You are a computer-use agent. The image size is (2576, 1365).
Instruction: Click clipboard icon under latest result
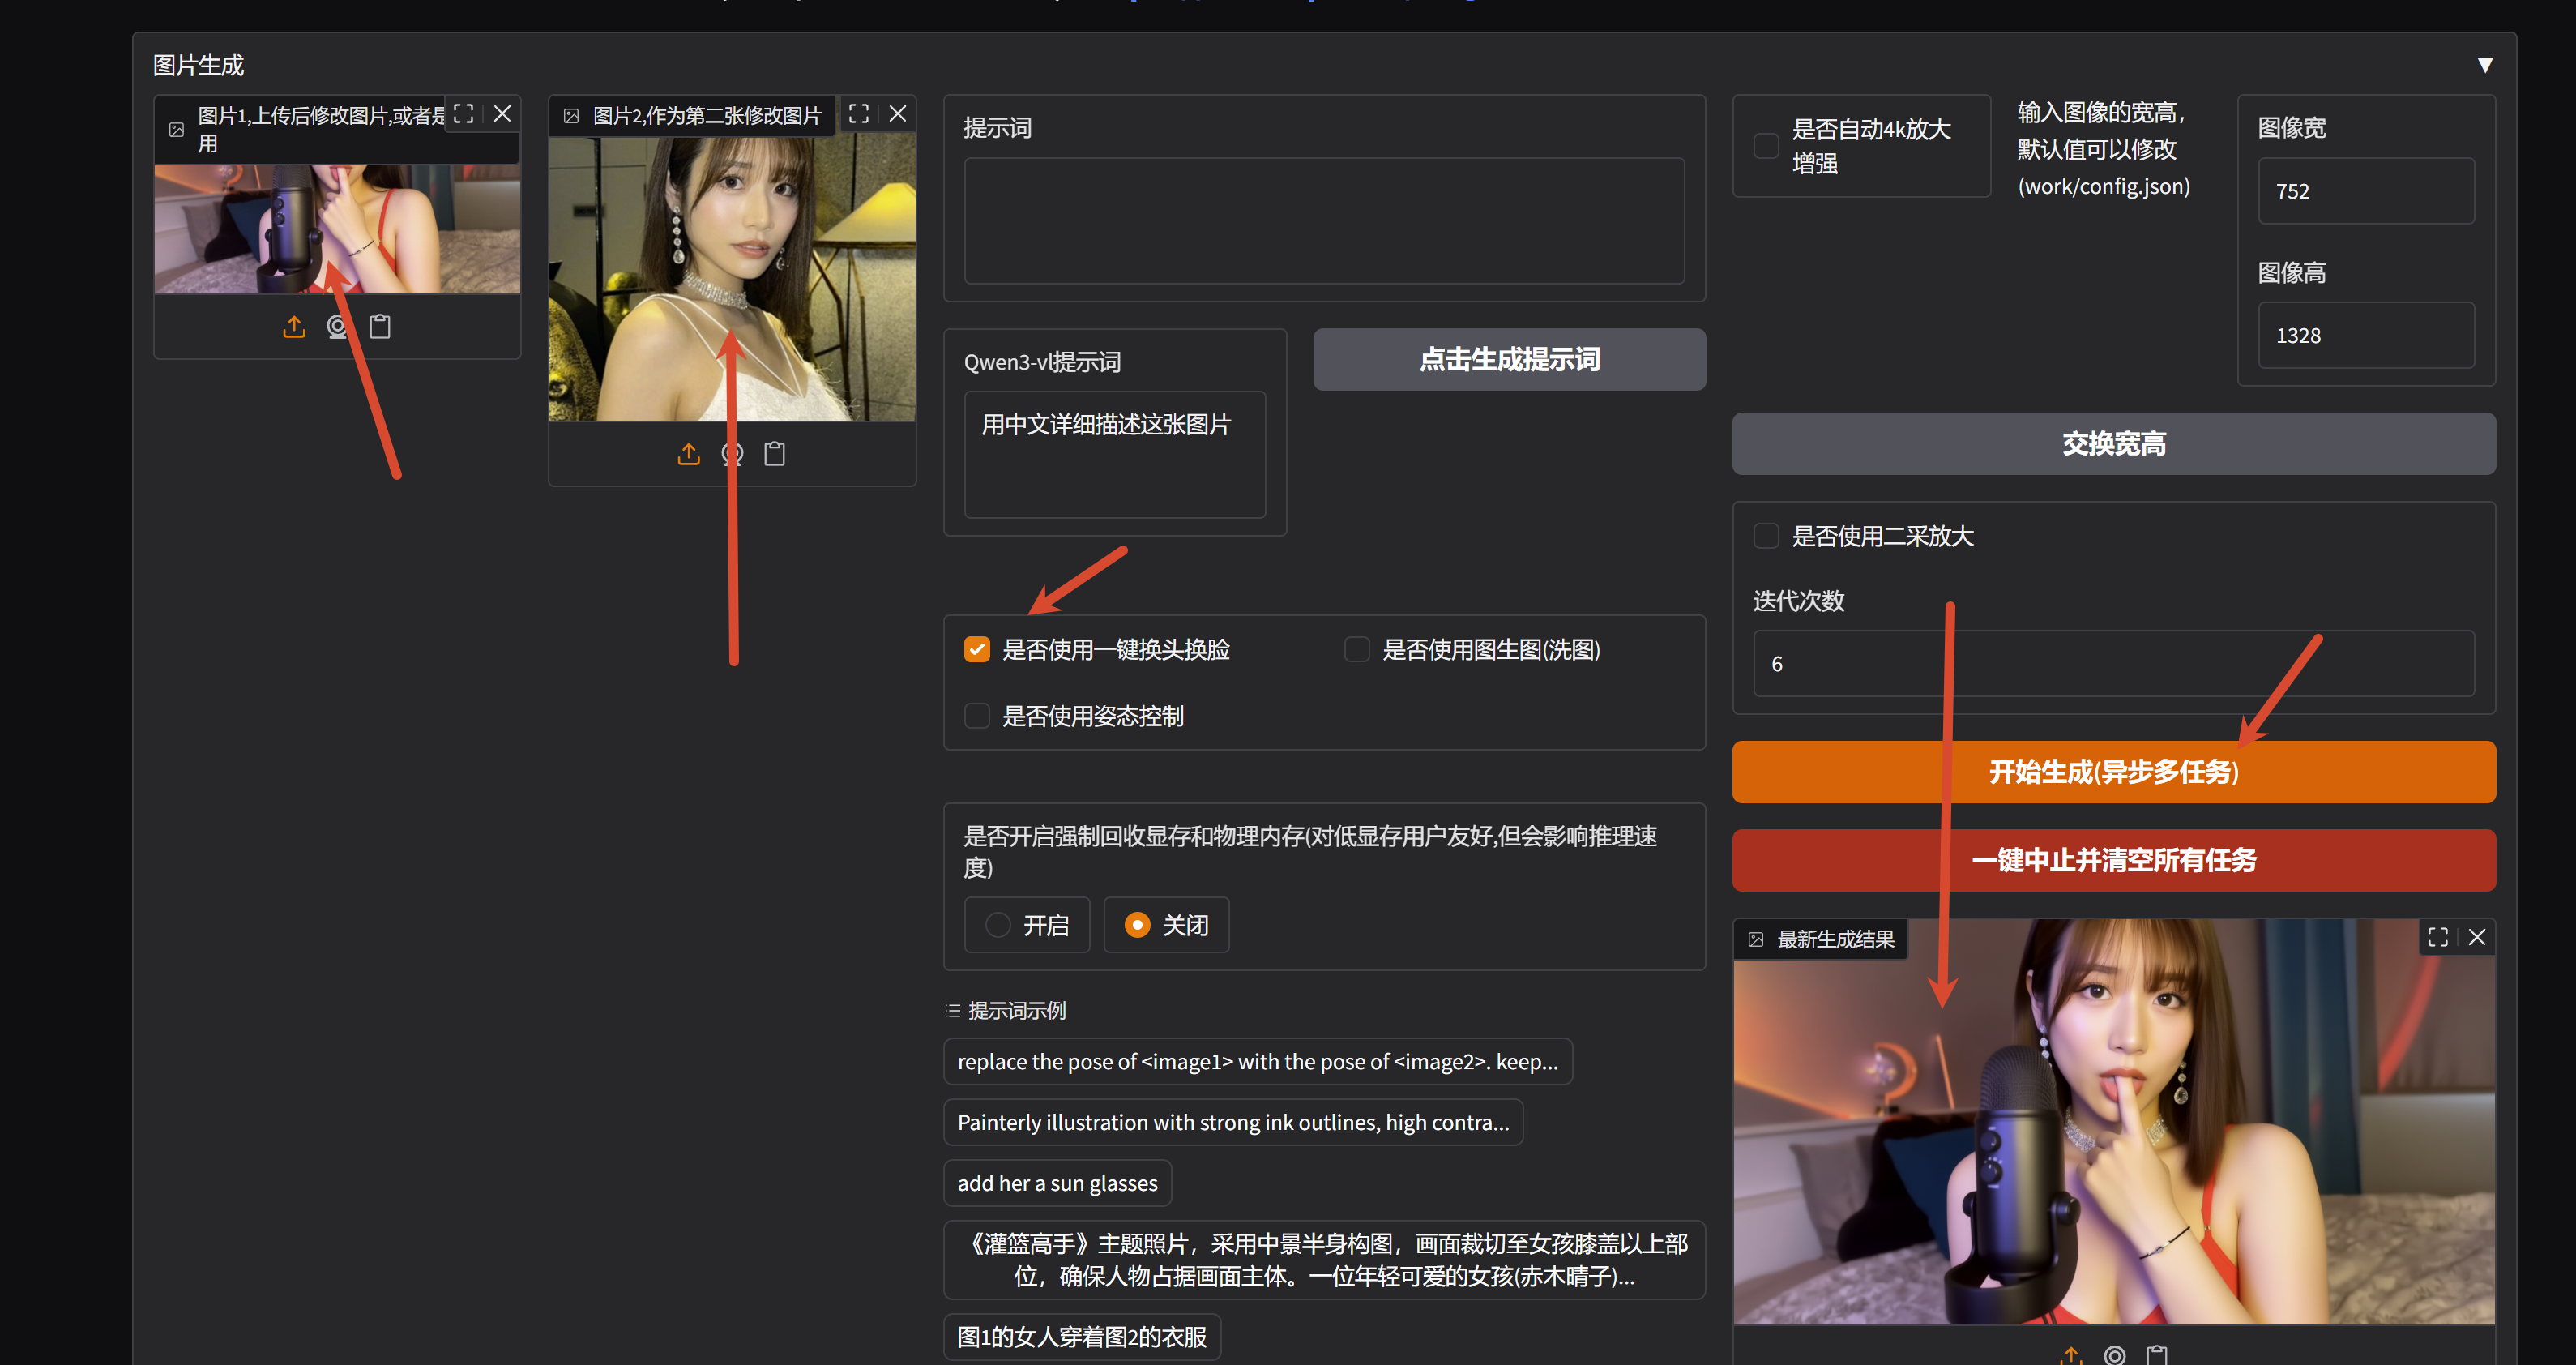(2157, 1355)
